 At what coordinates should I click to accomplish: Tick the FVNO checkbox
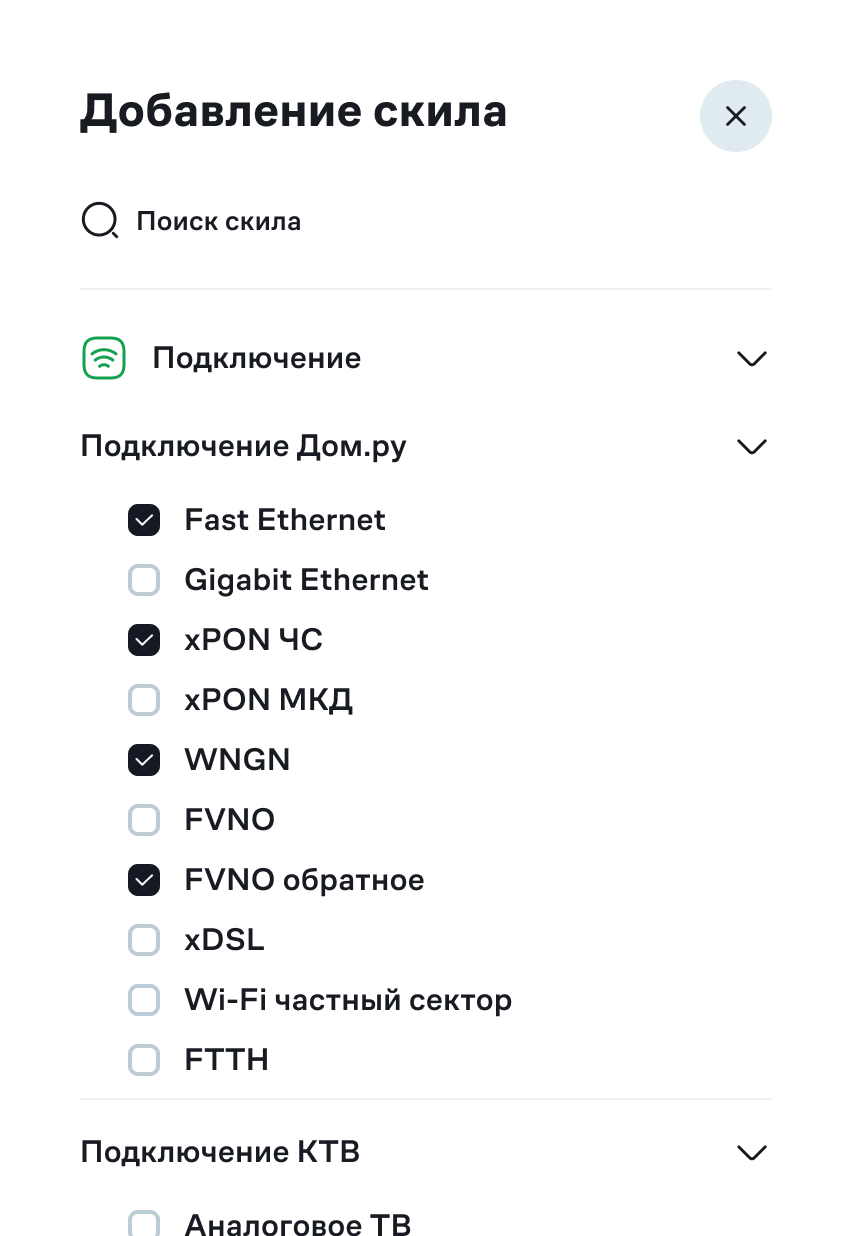[144, 820]
